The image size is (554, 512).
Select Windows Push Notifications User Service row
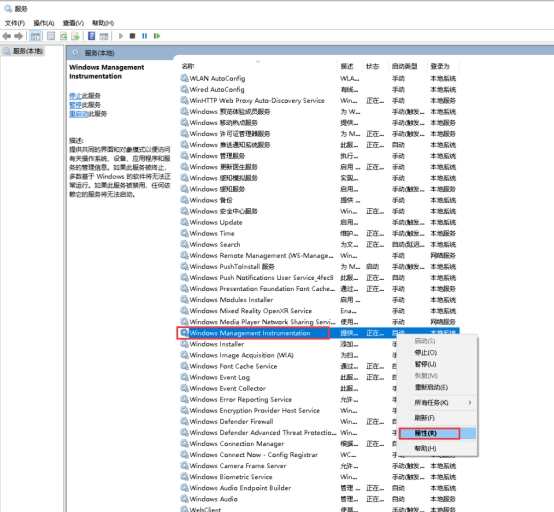pyautogui.click(x=319, y=277)
